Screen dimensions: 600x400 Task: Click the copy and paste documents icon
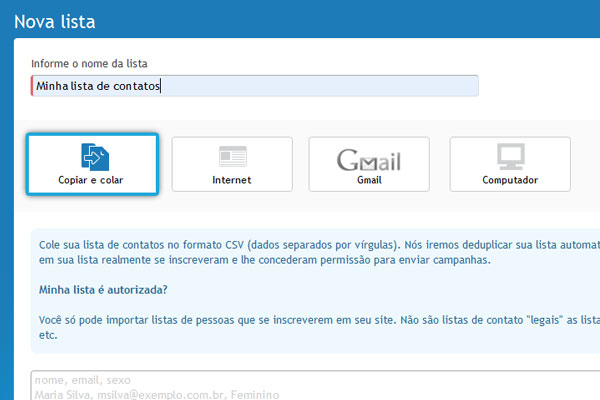point(93,155)
